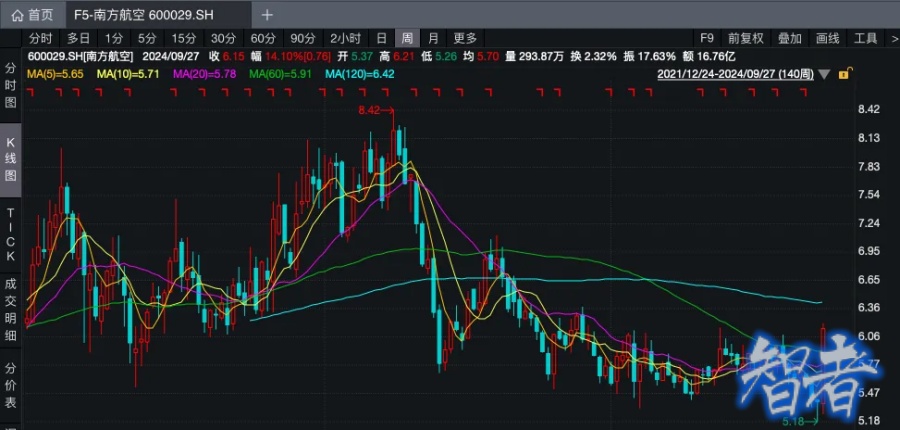Click the MA(10)=5.71 indicator label
Screen dimensions: 900x430
(x=128, y=73)
